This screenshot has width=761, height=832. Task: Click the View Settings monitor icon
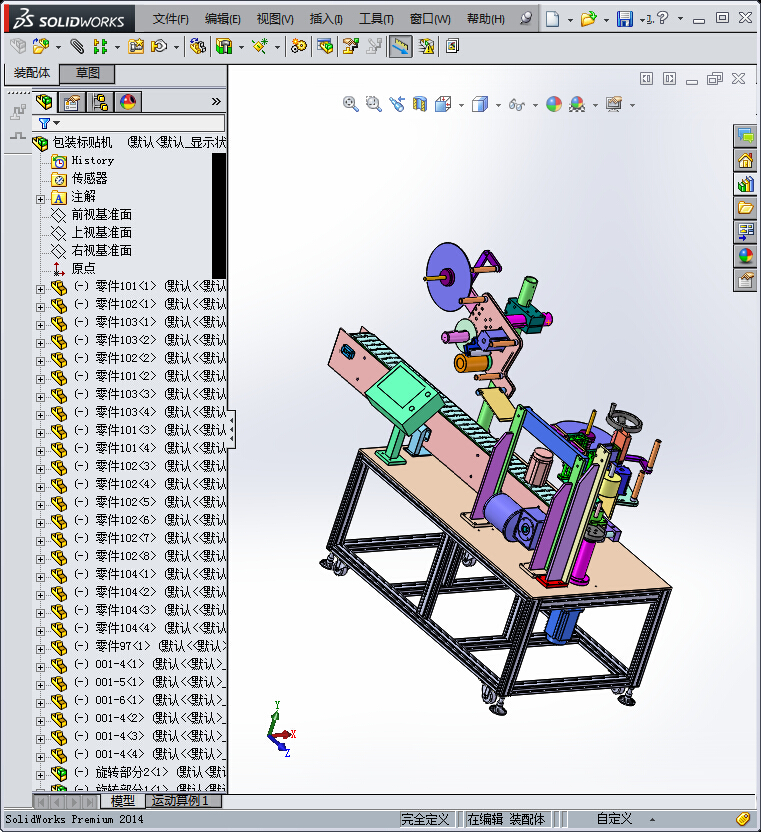pos(614,103)
